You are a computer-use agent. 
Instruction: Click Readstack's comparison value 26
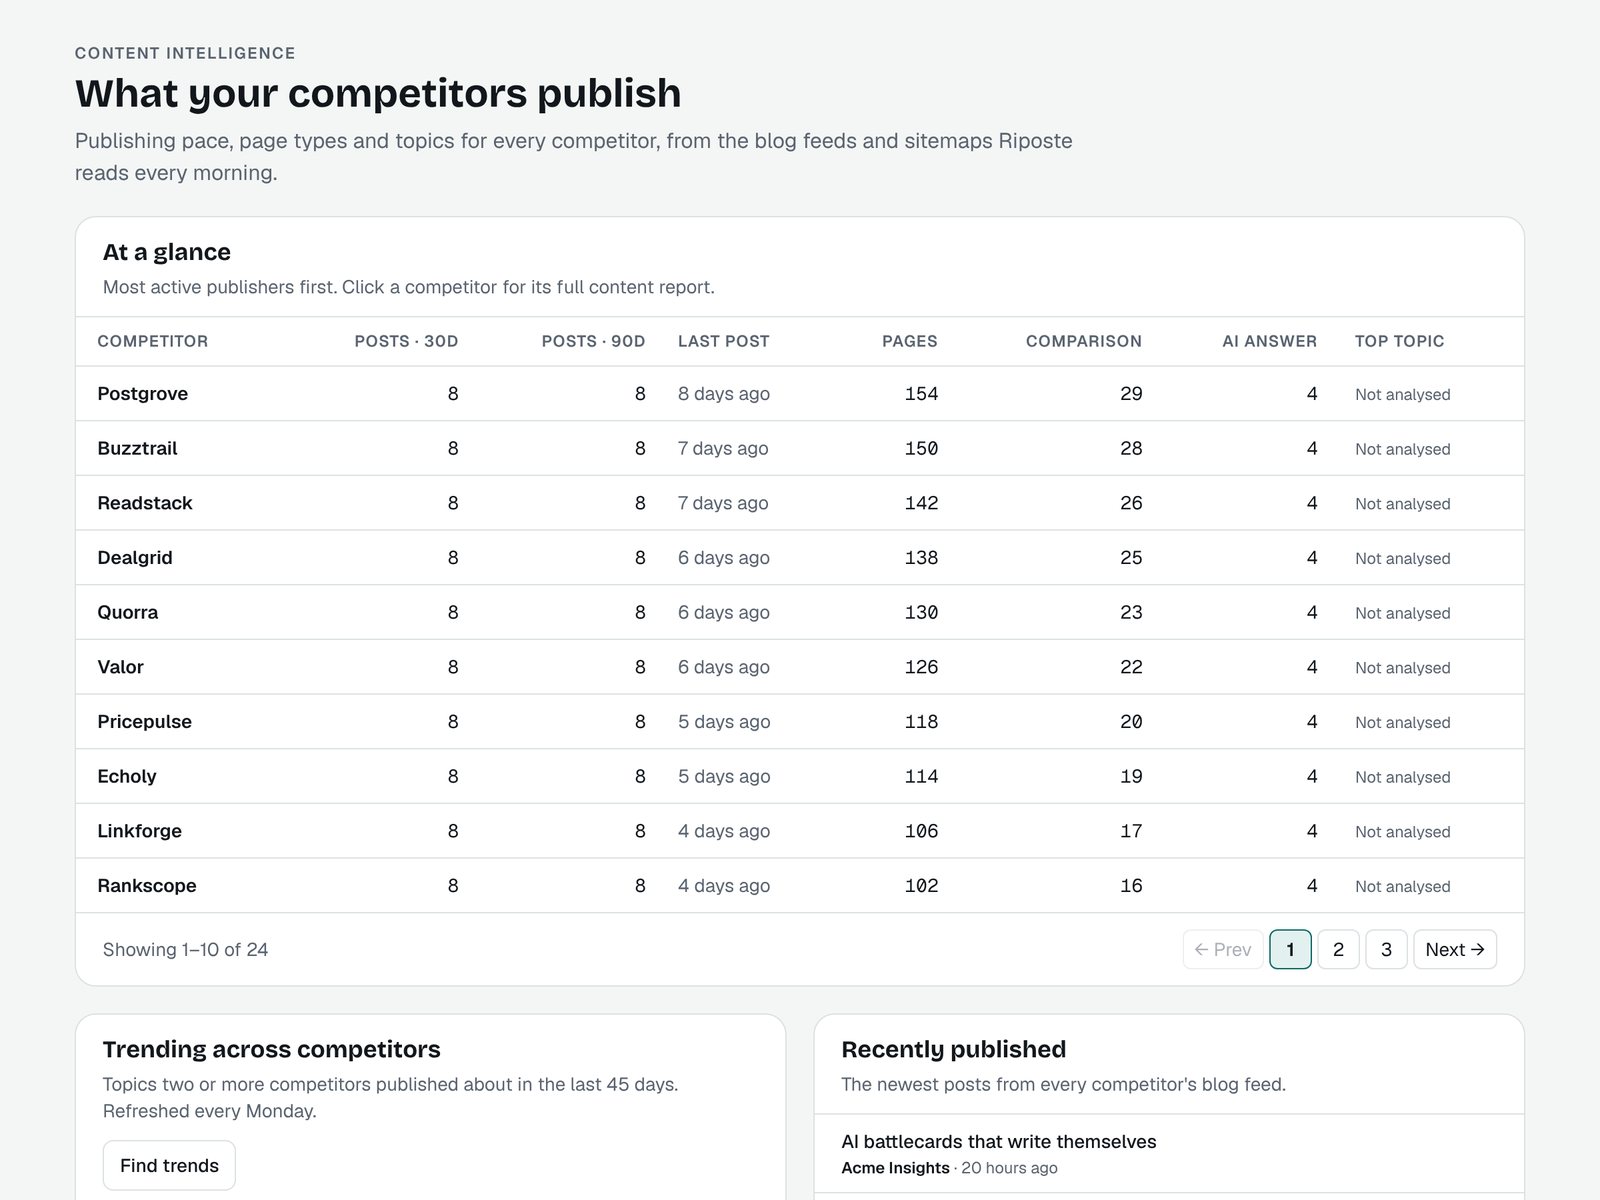1131,503
